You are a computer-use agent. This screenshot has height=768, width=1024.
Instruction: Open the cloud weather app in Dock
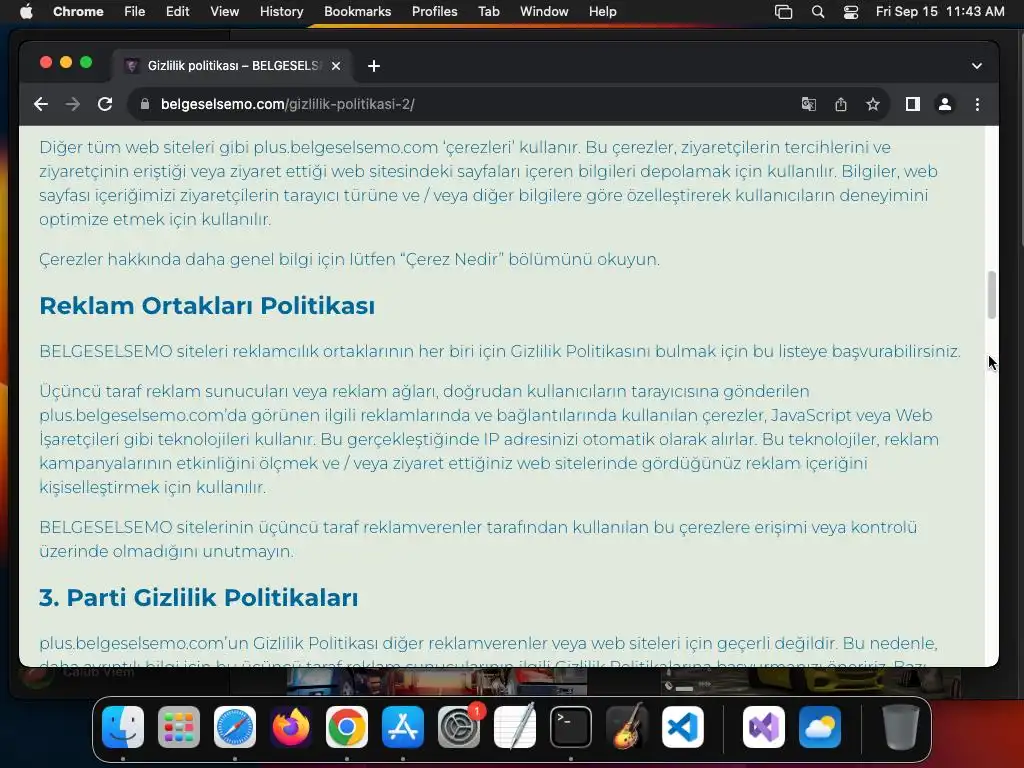pyautogui.click(x=820, y=727)
